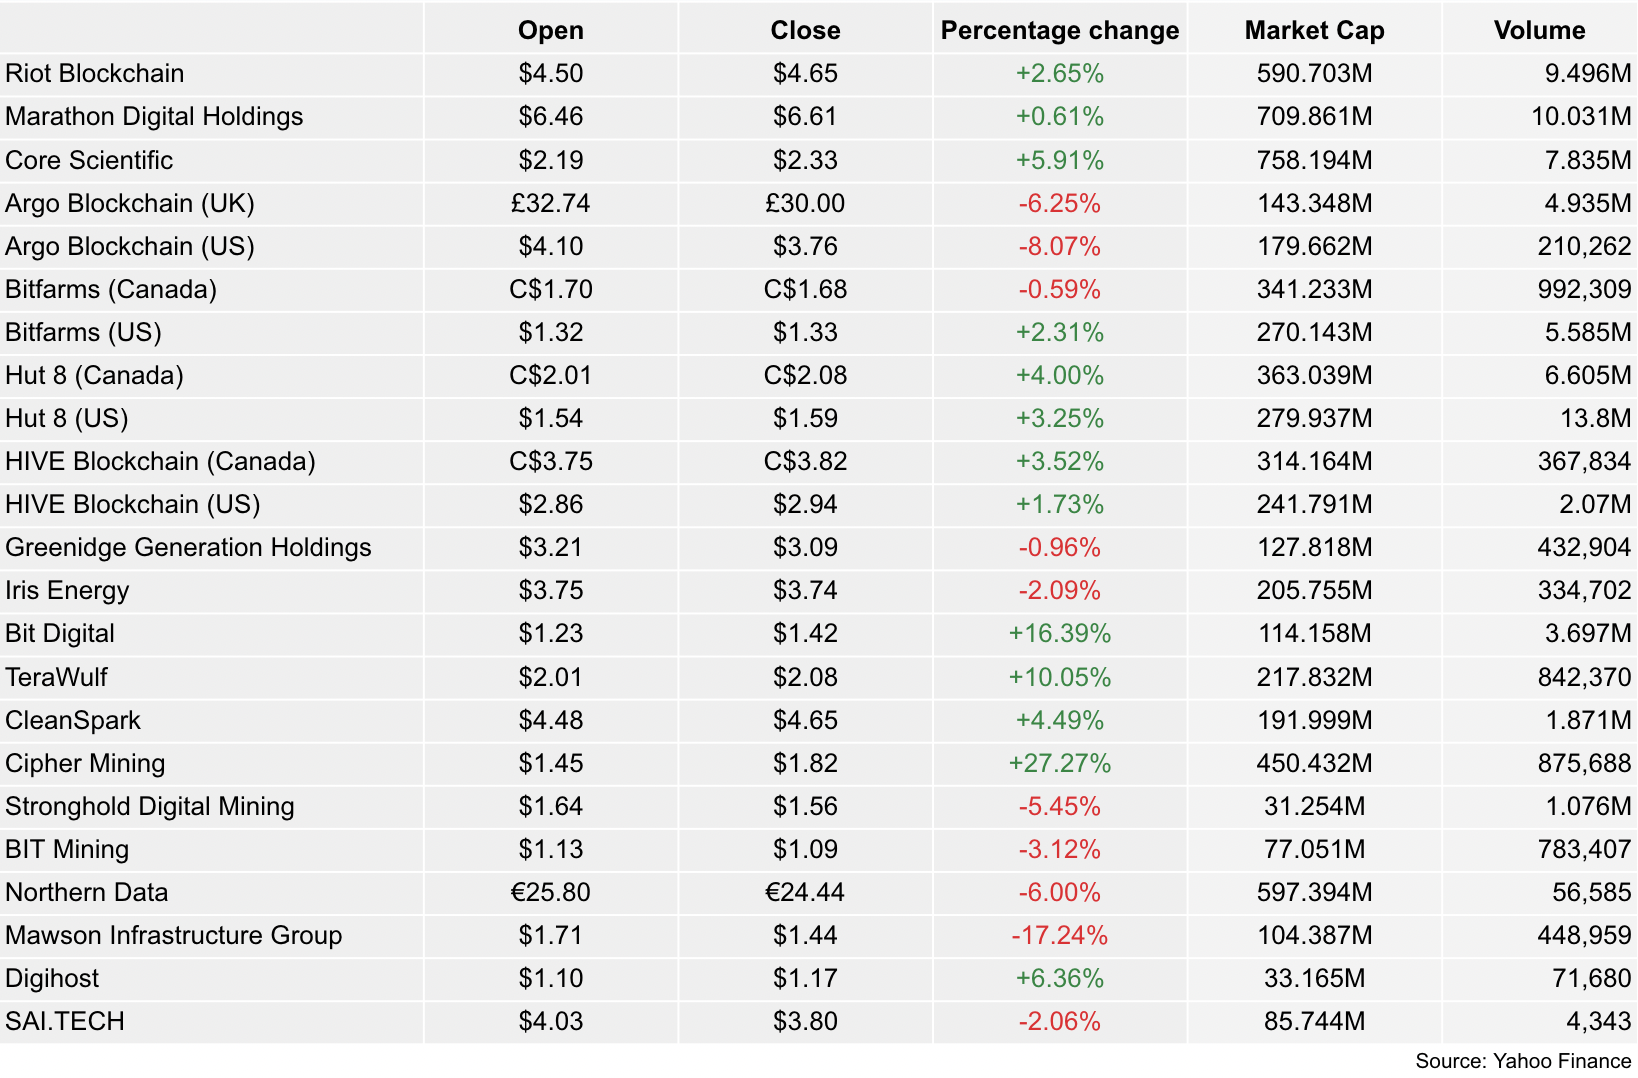The height and width of the screenshot is (1078, 1638).
Task: Click the Open column header
Action: coord(550,30)
